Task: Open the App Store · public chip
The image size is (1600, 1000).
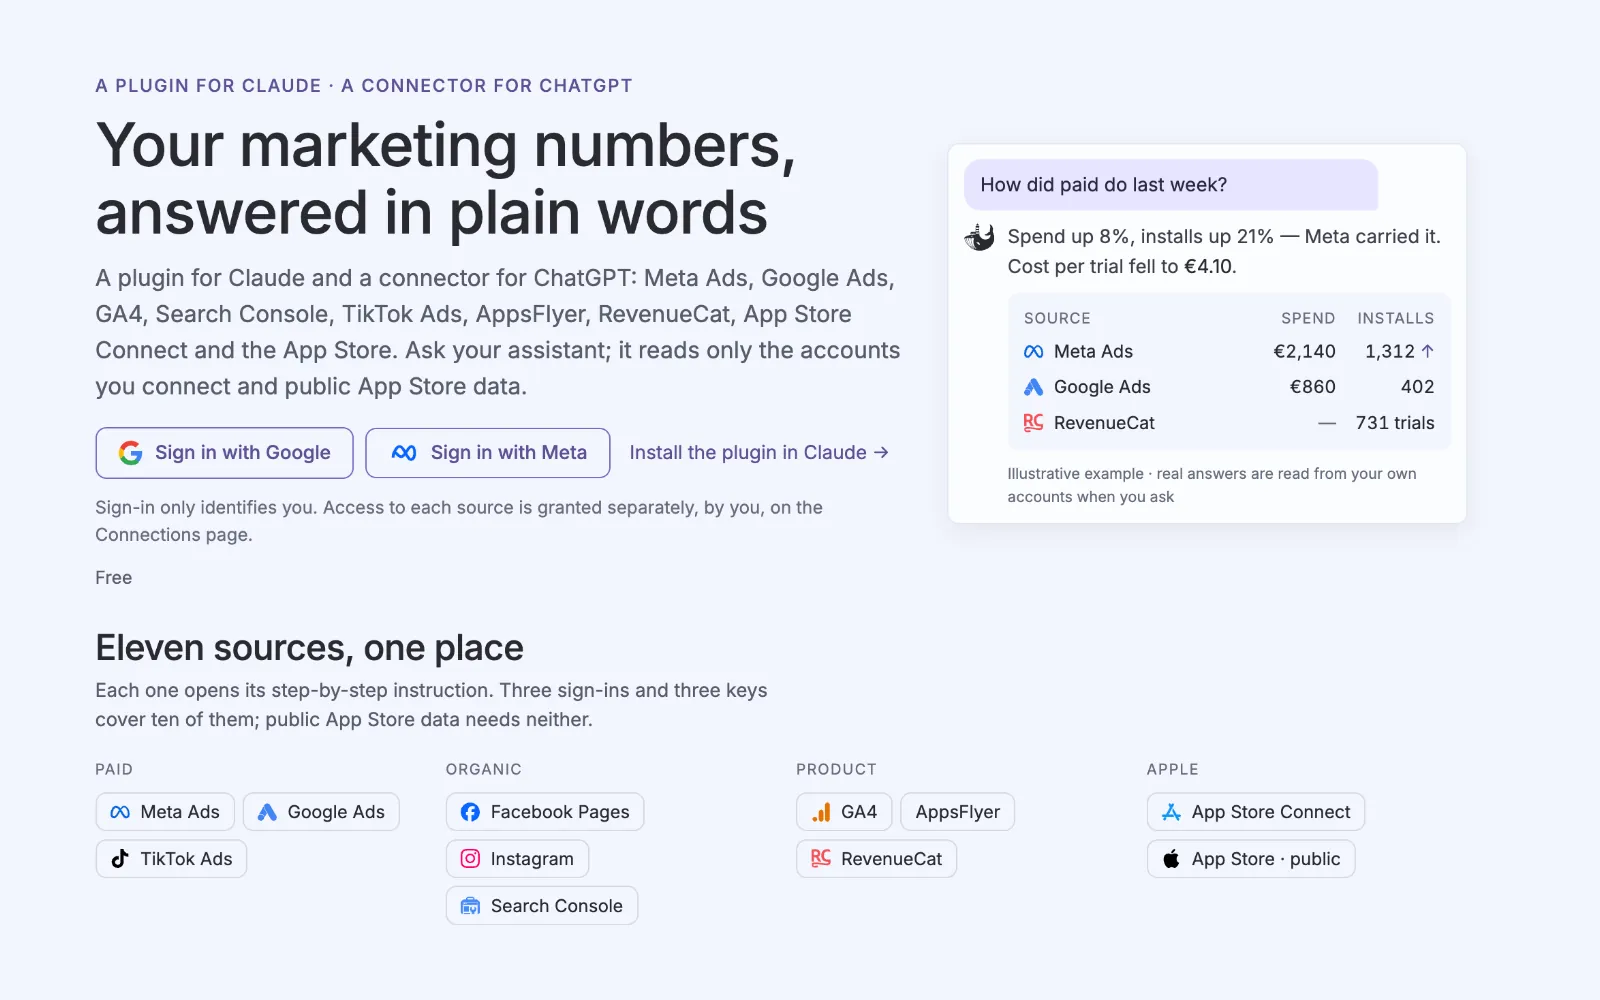Action: pyautogui.click(x=1251, y=859)
